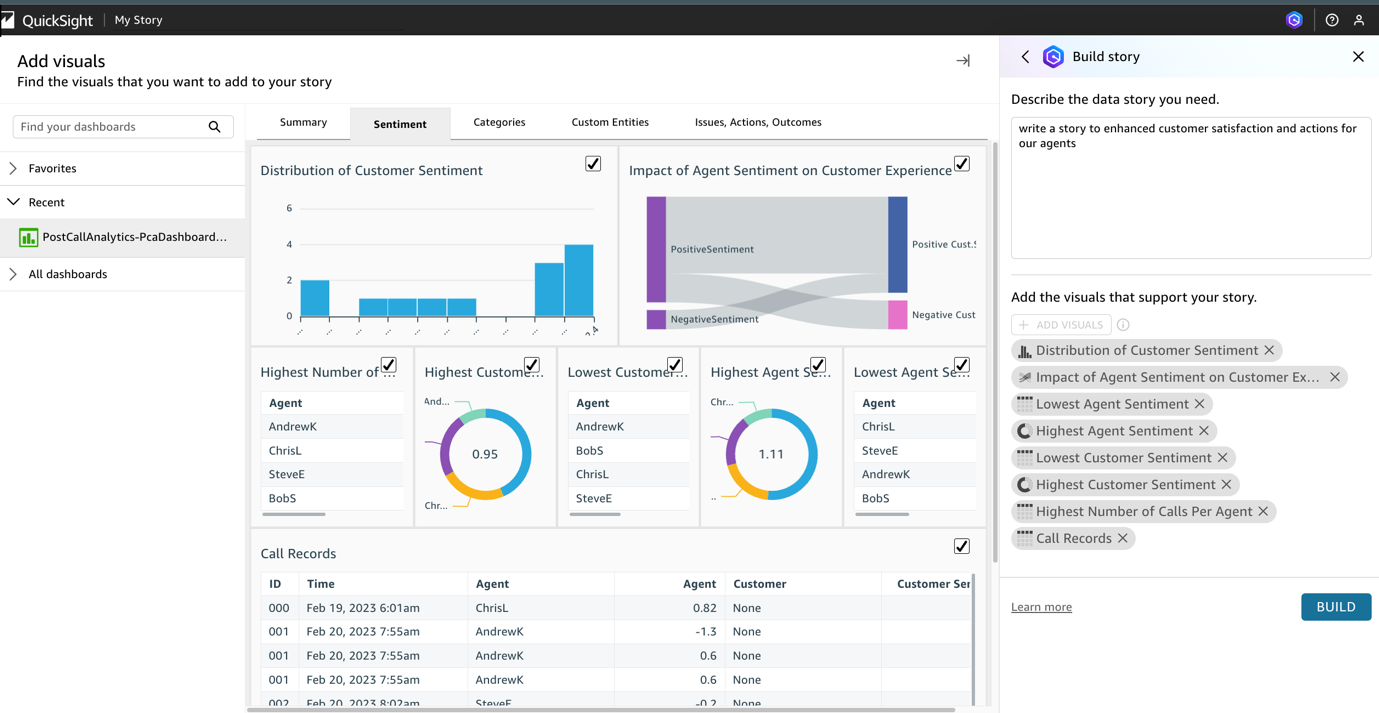This screenshot has height=713, width=1379.
Task: Click the search magnifier in dashboards field
Action: [x=214, y=127]
